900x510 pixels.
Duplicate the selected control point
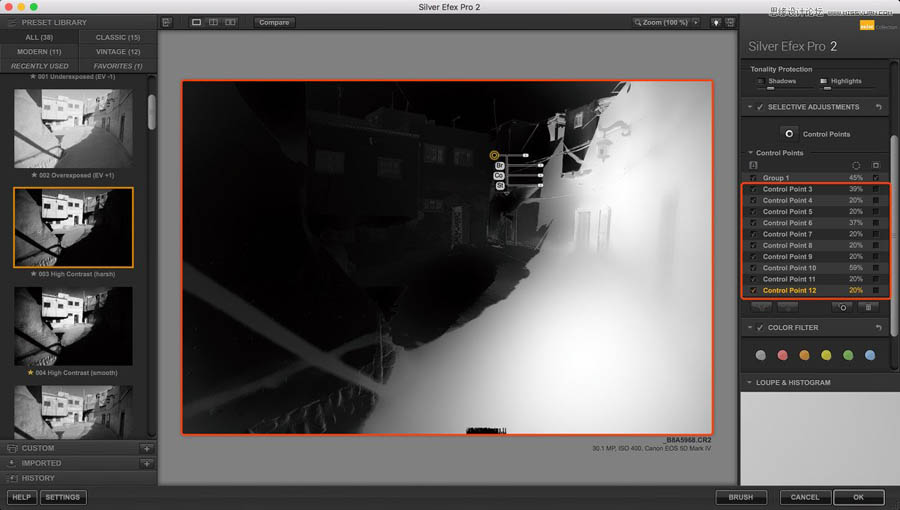(843, 307)
